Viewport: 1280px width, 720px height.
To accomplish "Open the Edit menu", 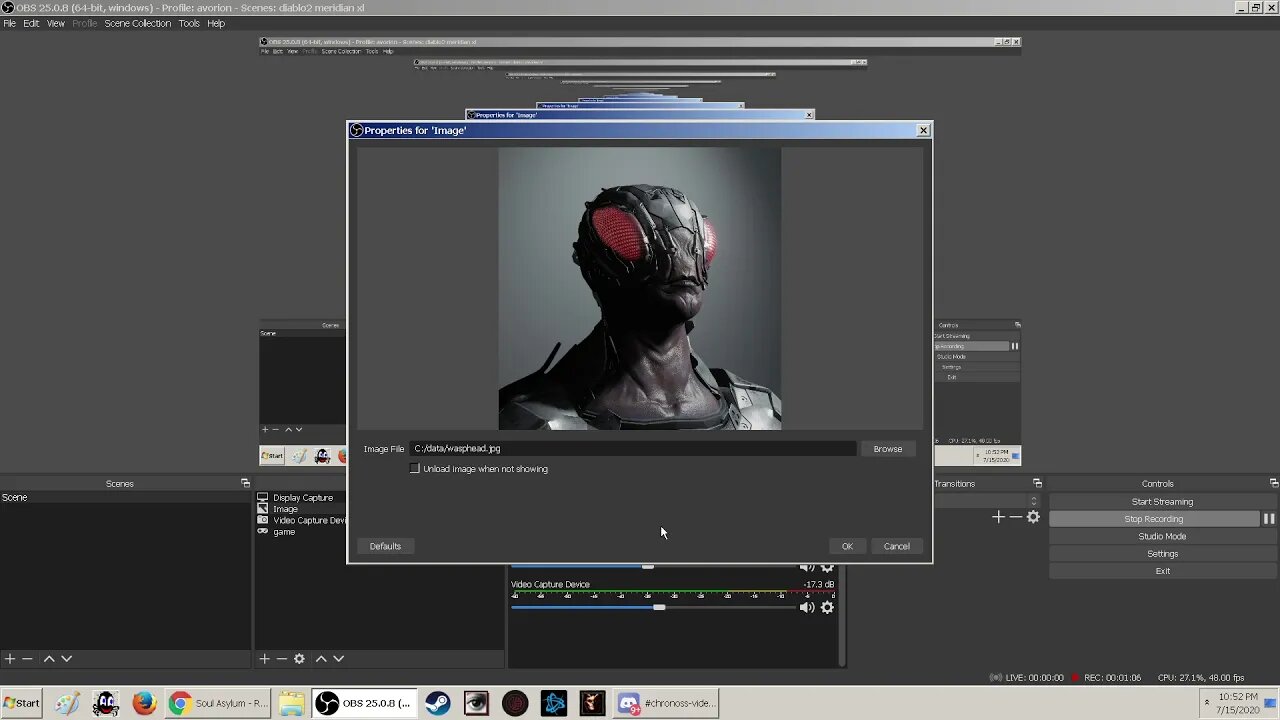I will coord(31,23).
